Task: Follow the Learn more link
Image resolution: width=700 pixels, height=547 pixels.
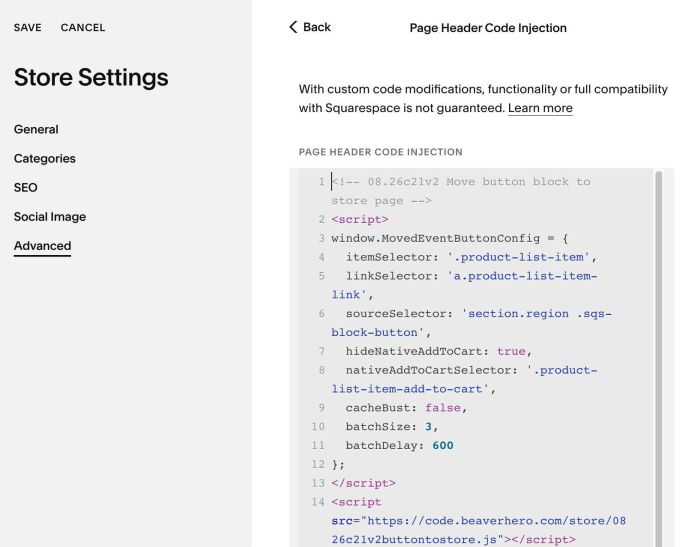Action: pyautogui.click(x=540, y=108)
